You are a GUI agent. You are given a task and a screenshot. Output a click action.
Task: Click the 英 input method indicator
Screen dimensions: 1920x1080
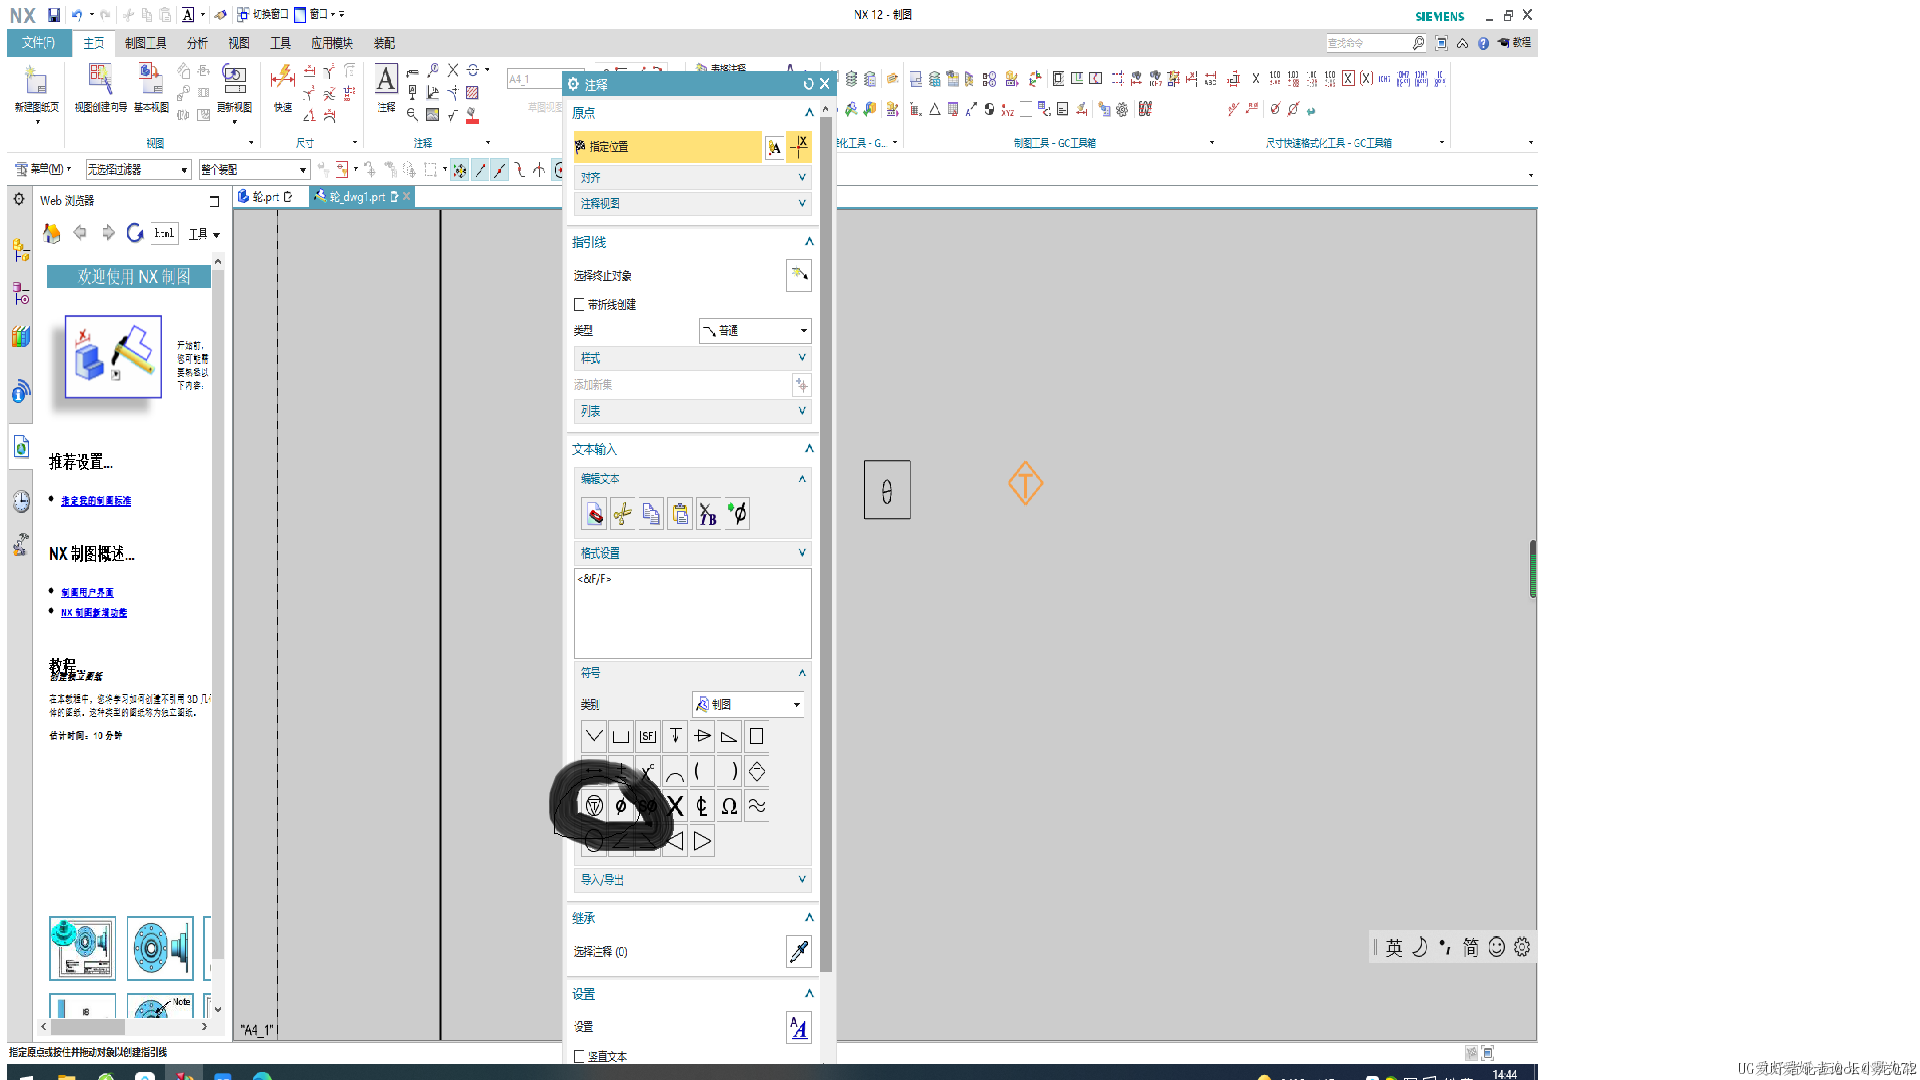point(1394,947)
